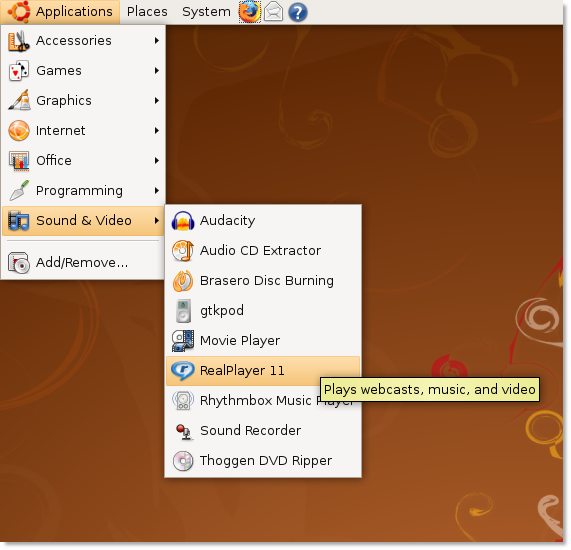Select the Office menu entry
Viewport: 571px width, 550px height.
click(x=83, y=161)
